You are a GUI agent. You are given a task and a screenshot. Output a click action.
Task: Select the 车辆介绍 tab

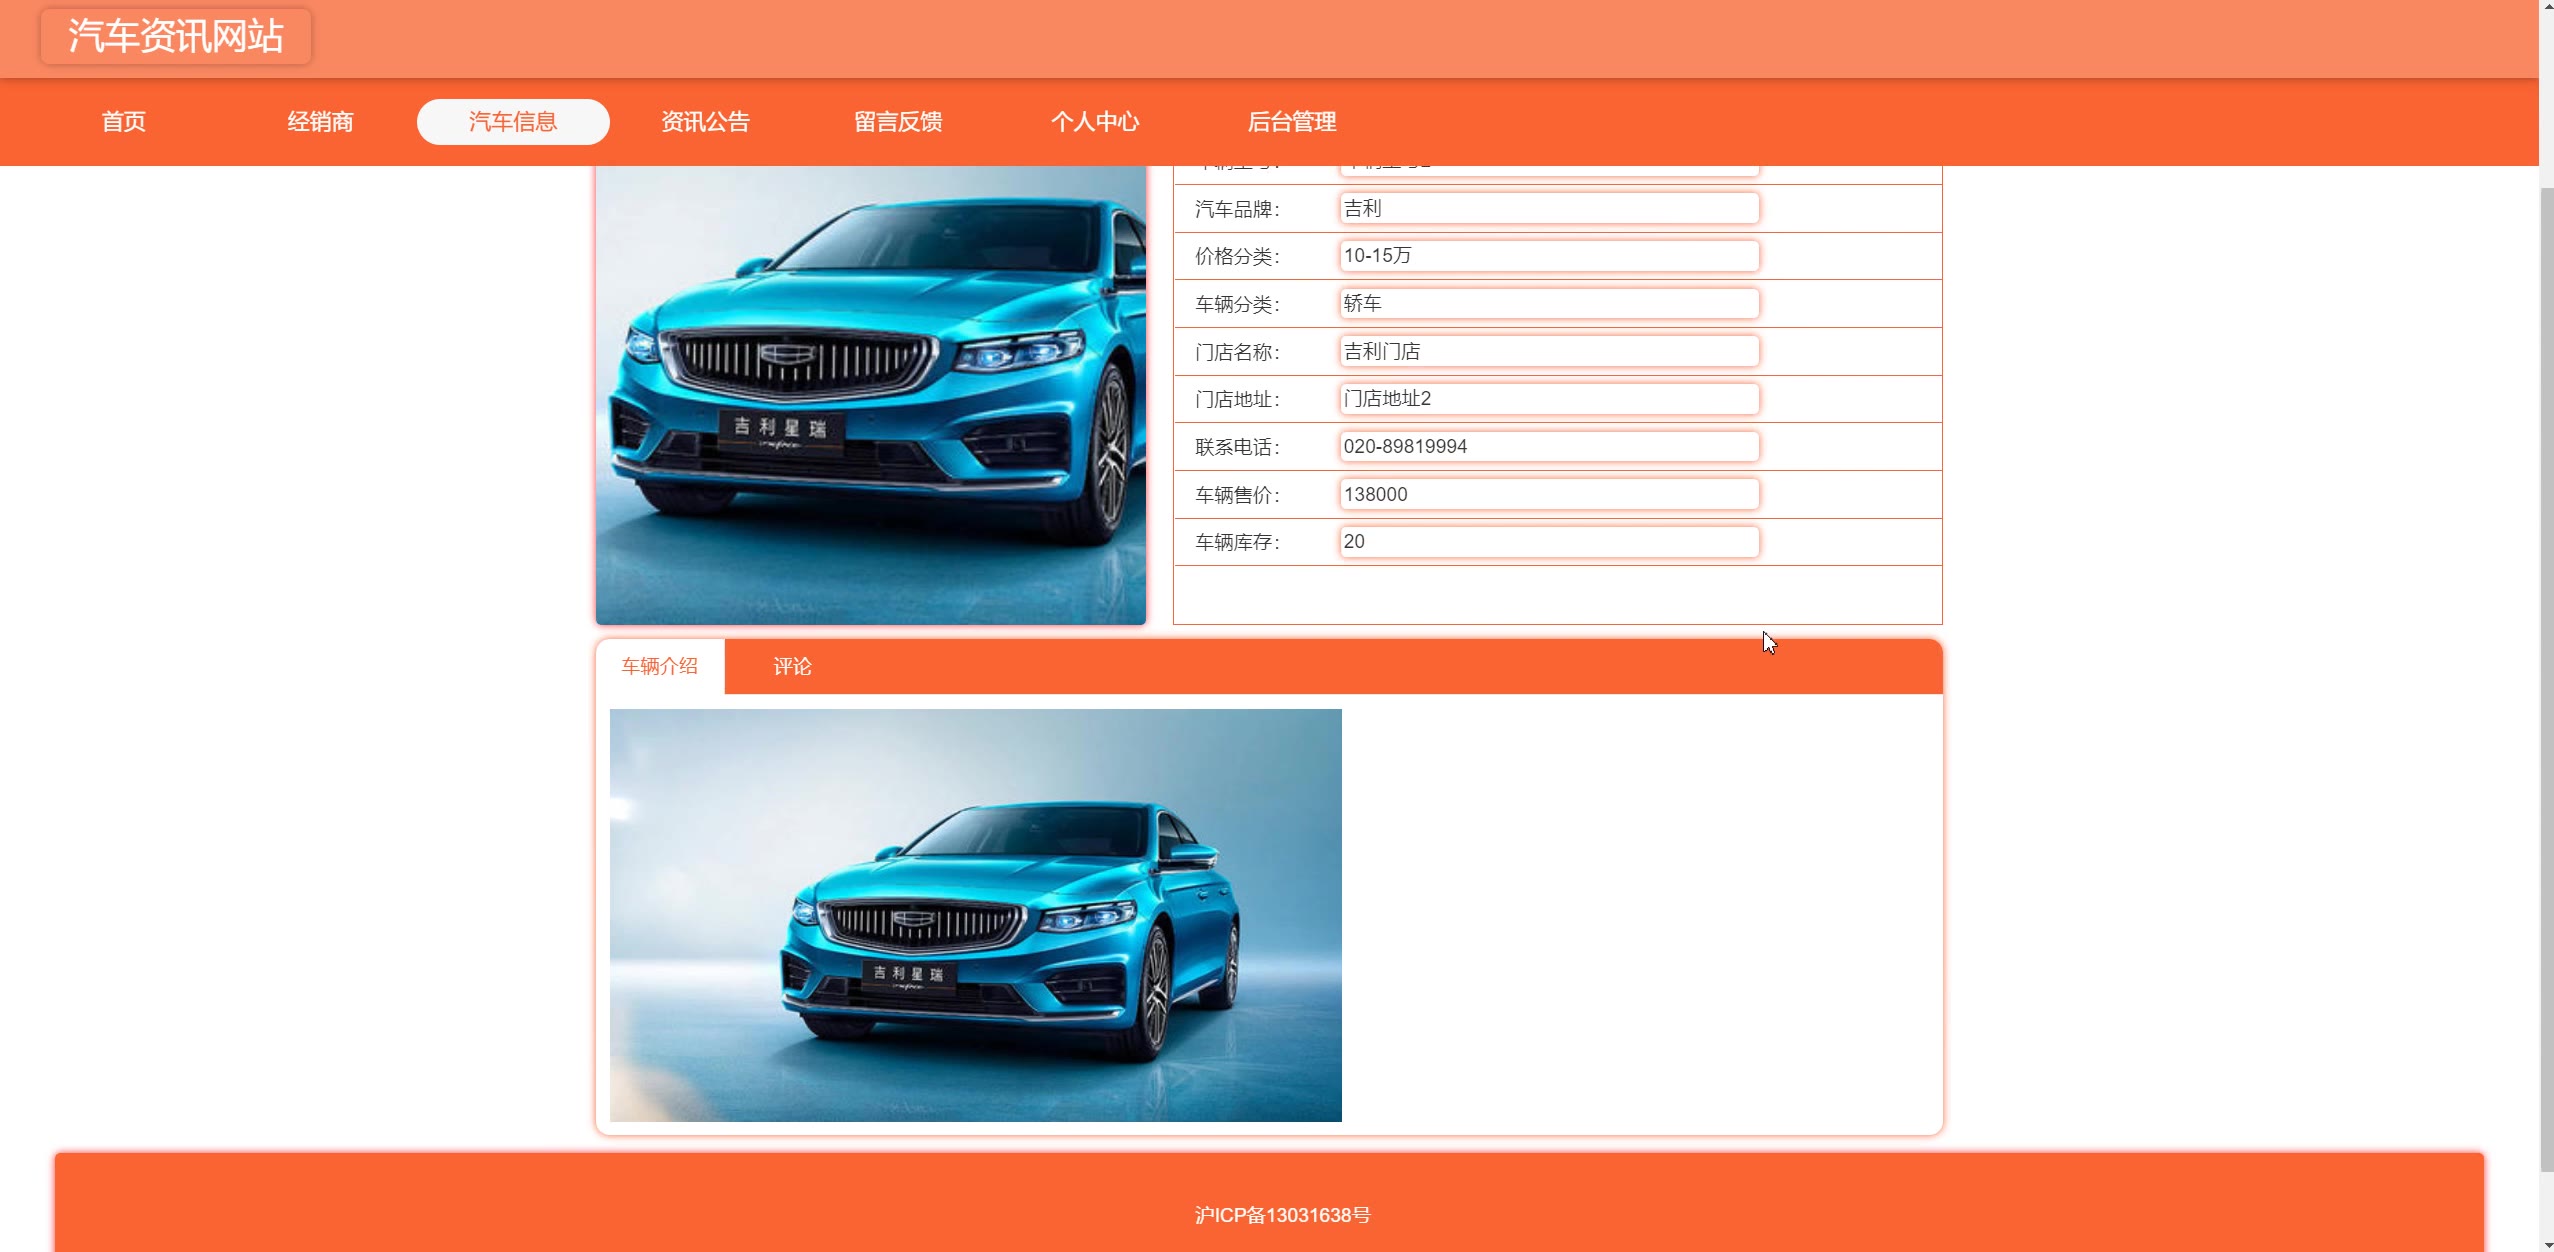(x=659, y=667)
